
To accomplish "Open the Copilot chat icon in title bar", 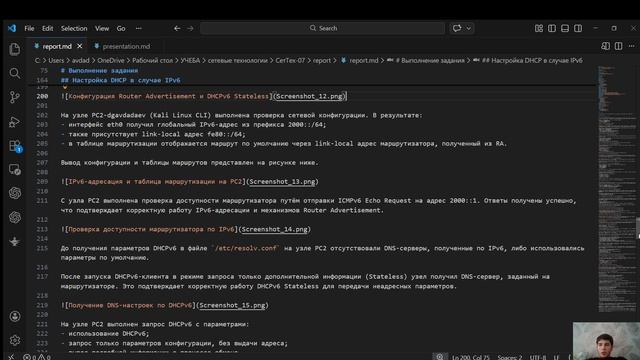I will pos(457,28).
